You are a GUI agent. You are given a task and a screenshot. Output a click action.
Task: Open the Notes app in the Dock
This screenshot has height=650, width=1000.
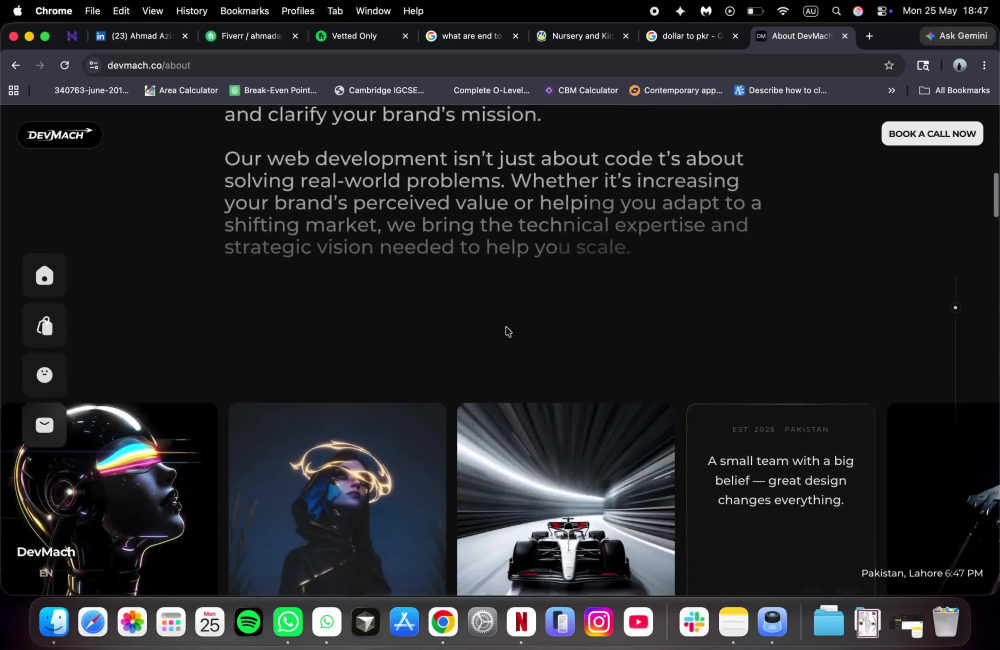(733, 622)
